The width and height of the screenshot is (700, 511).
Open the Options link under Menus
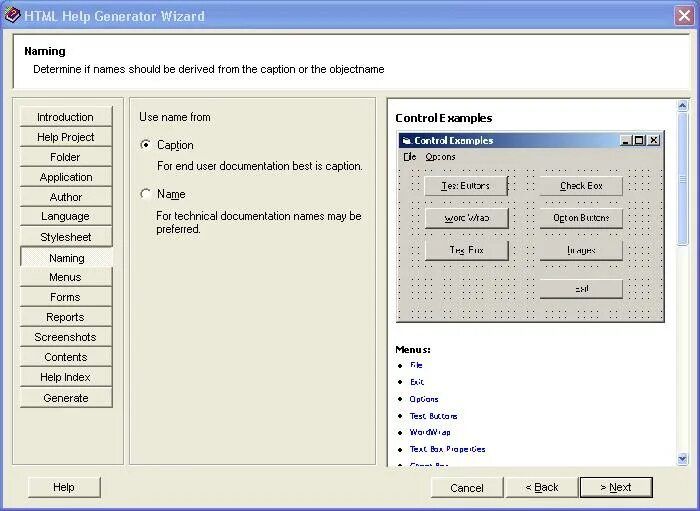pos(424,399)
